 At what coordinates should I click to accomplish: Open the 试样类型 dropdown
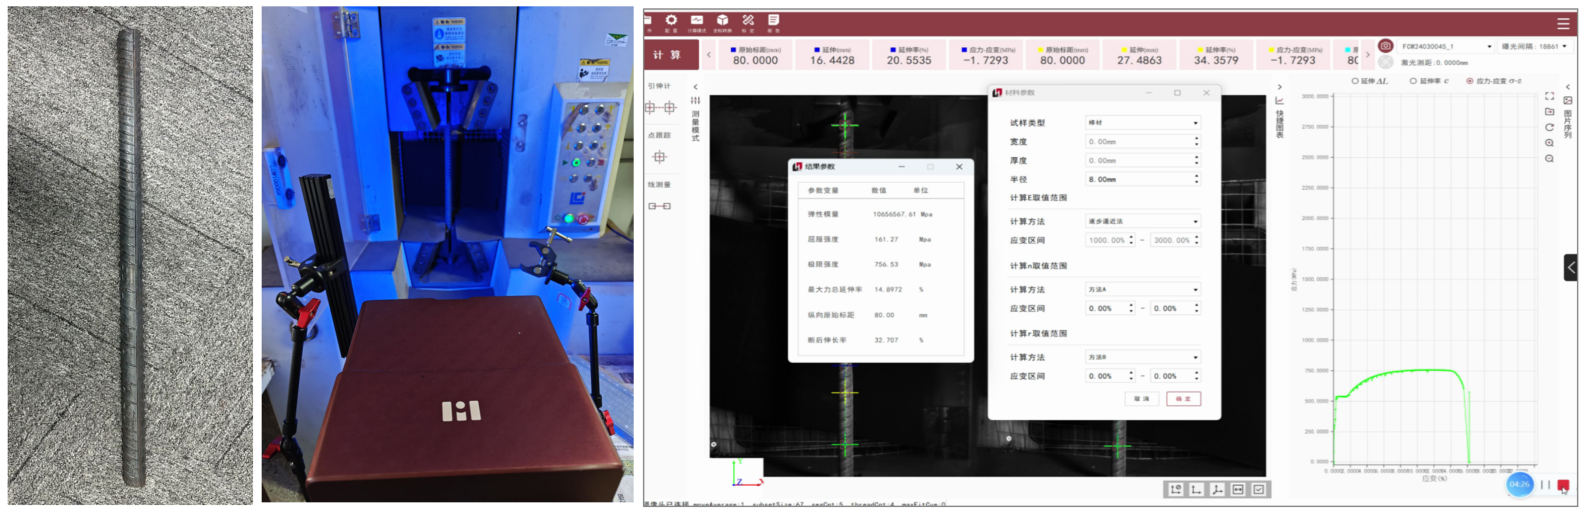1142,123
